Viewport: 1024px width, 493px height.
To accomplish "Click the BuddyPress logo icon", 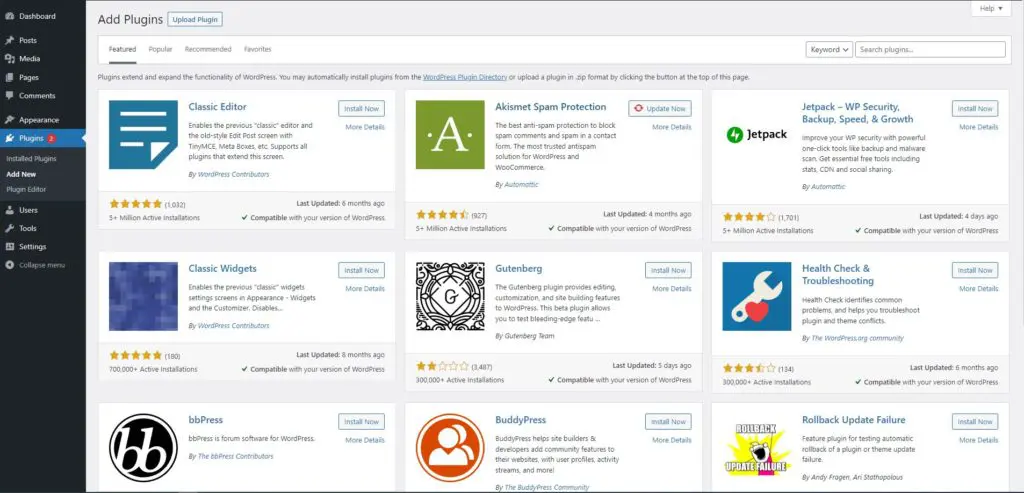I will pos(450,448).
